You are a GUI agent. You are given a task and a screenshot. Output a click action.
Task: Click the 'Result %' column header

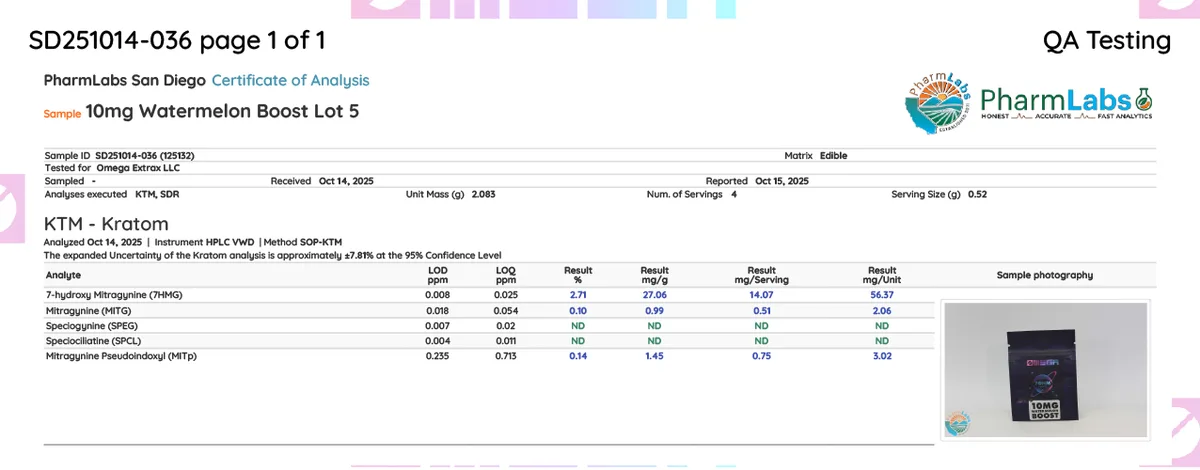point(578,275)
